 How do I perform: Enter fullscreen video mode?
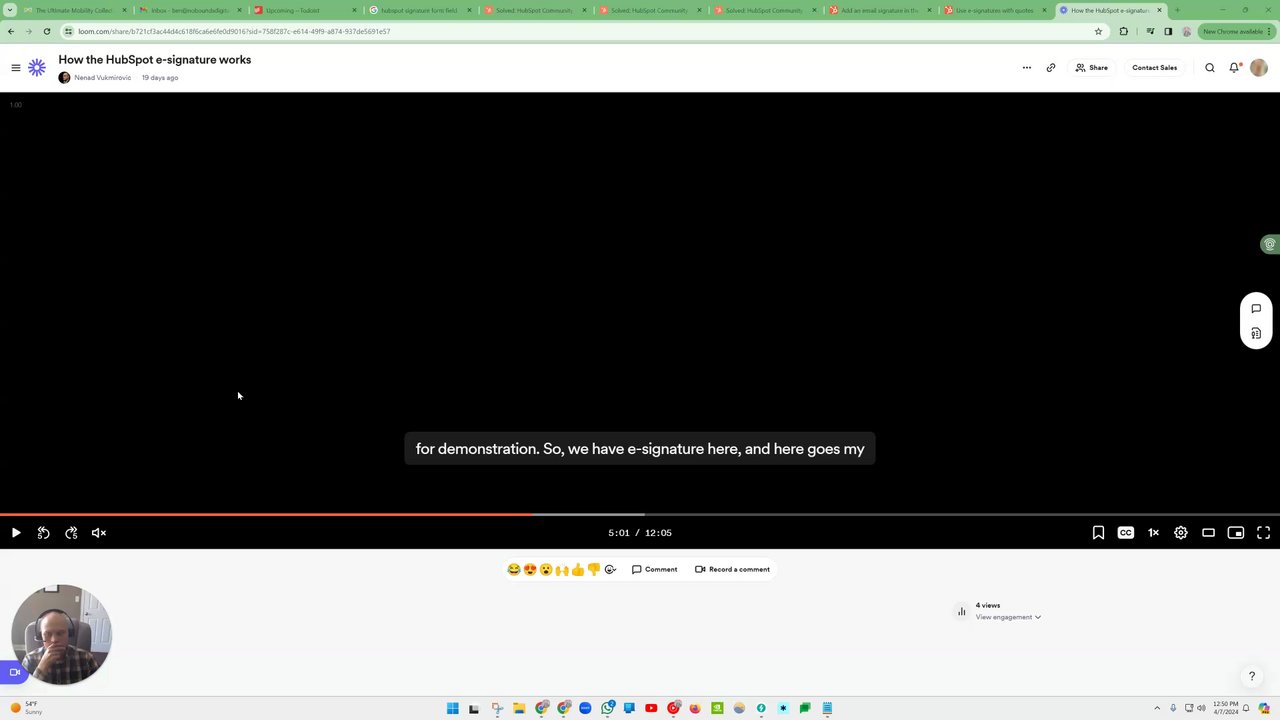1264,533
